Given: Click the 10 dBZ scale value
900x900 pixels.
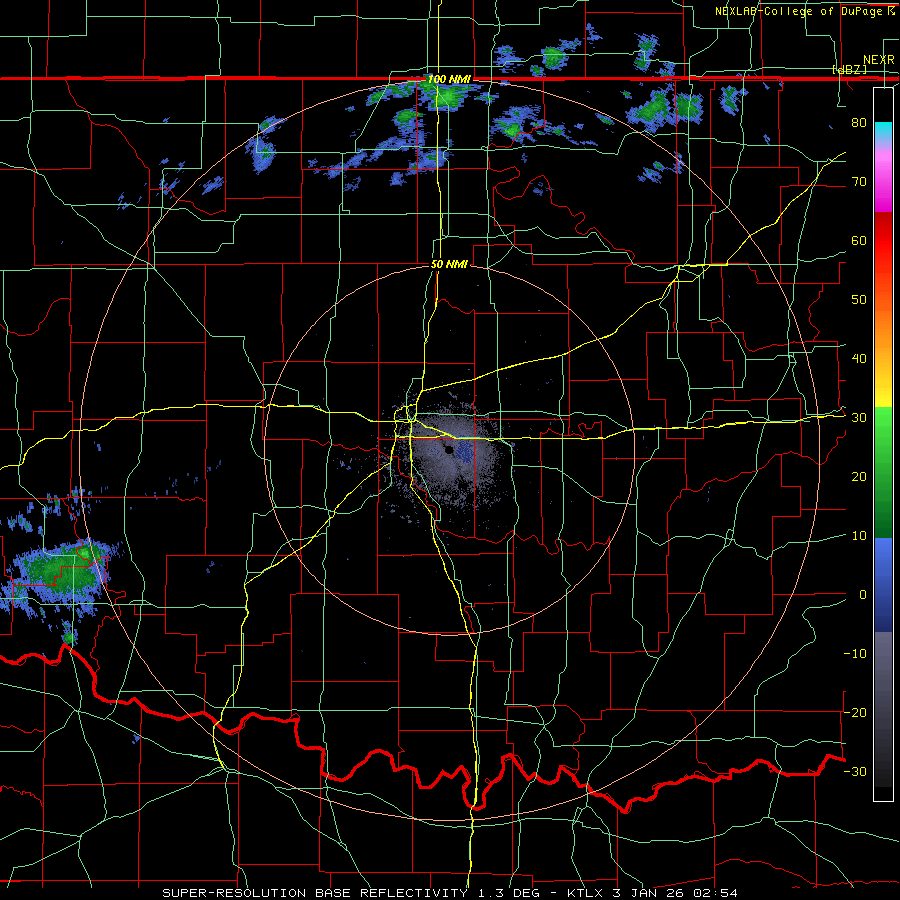Looking at the screenshot, I should (859, 536).
